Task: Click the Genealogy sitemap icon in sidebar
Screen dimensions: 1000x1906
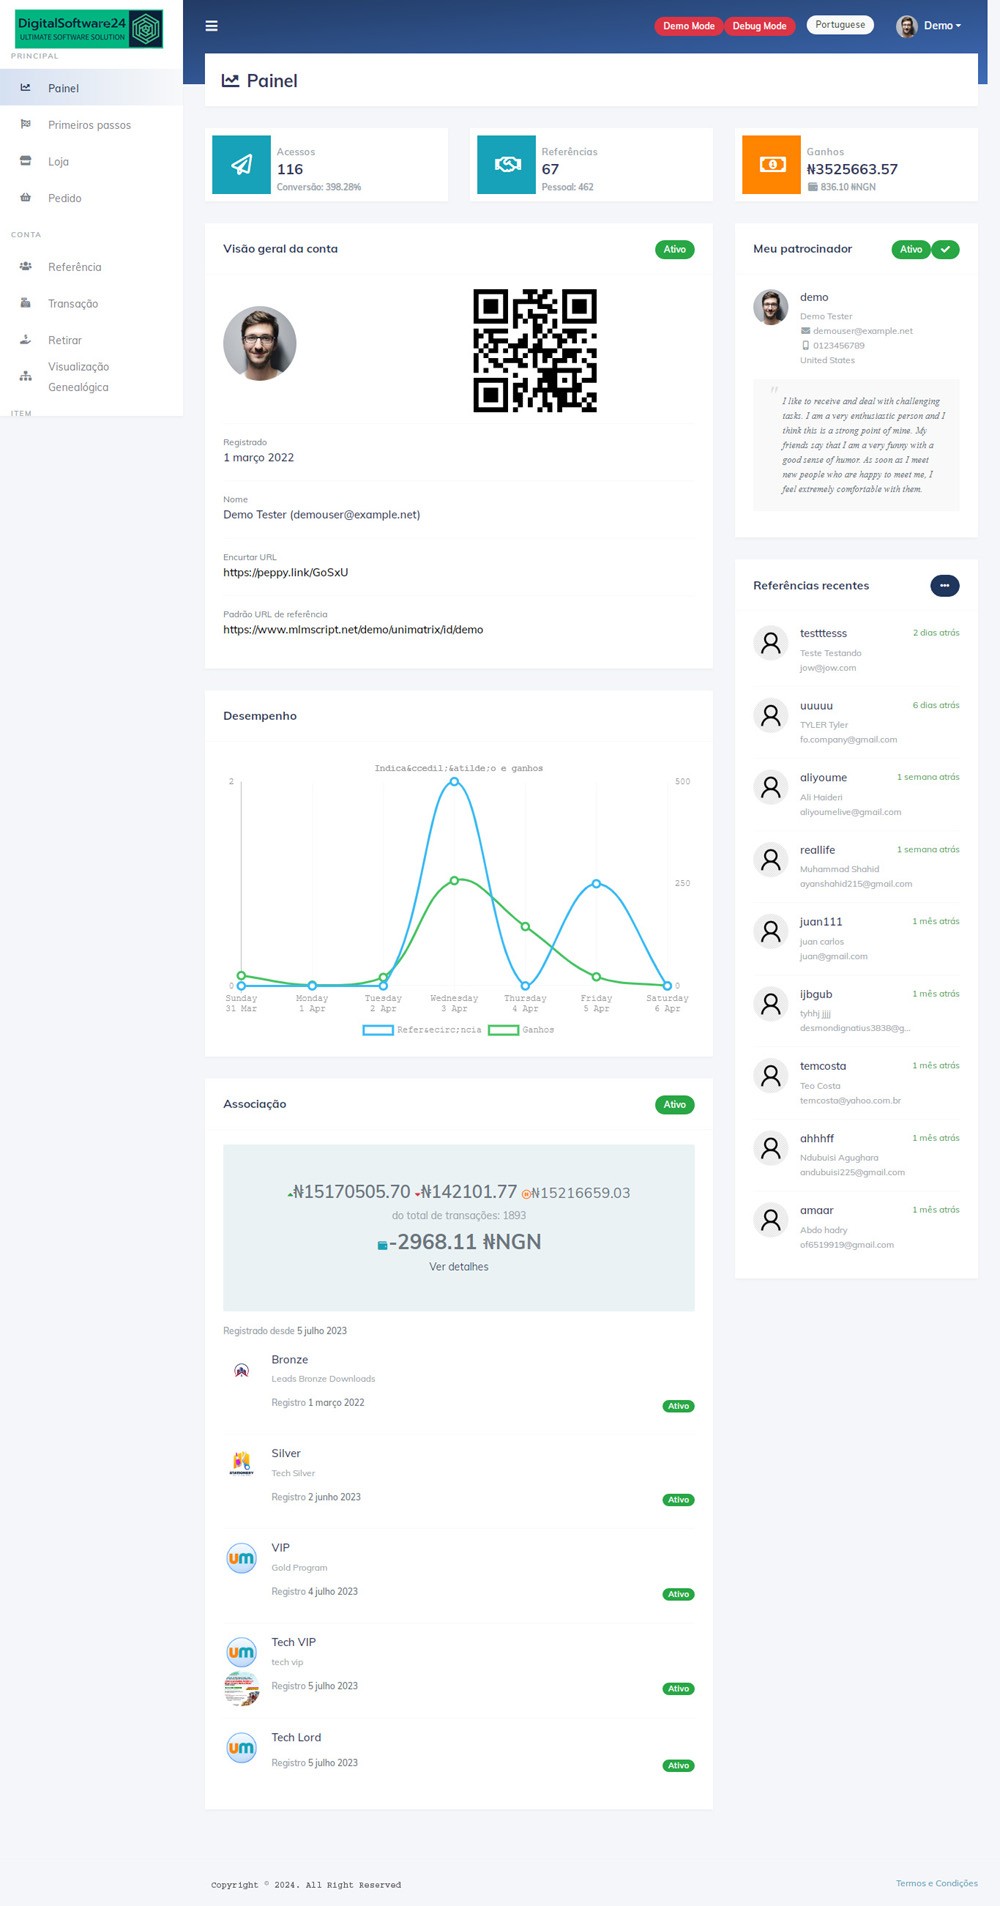Action: pos(26,377)
